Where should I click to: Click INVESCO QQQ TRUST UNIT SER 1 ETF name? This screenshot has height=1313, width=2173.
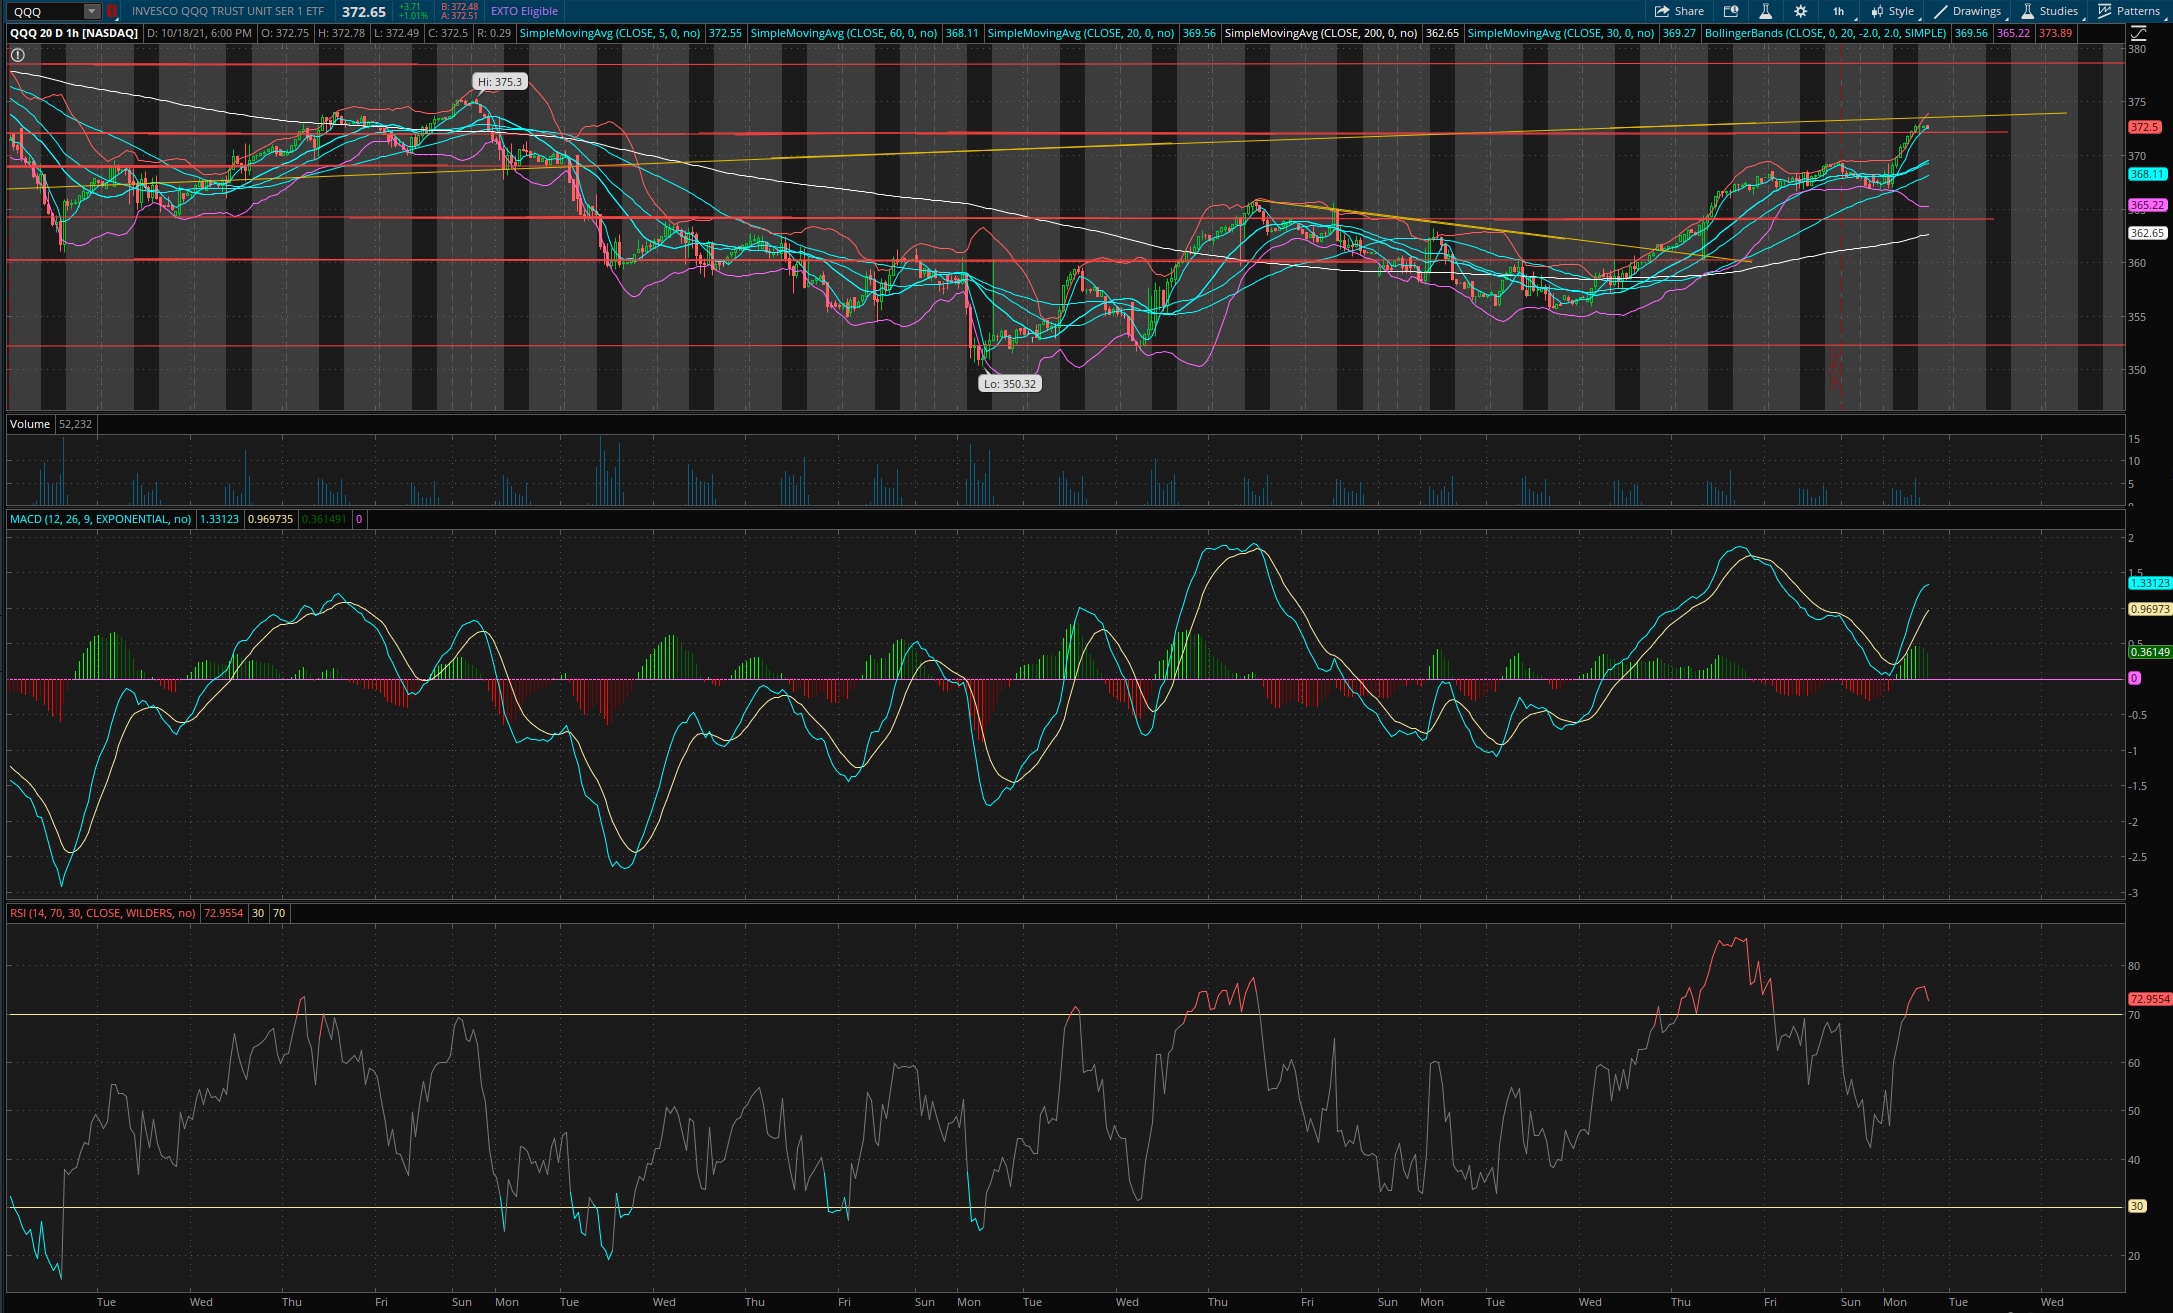tap(228, 11)
